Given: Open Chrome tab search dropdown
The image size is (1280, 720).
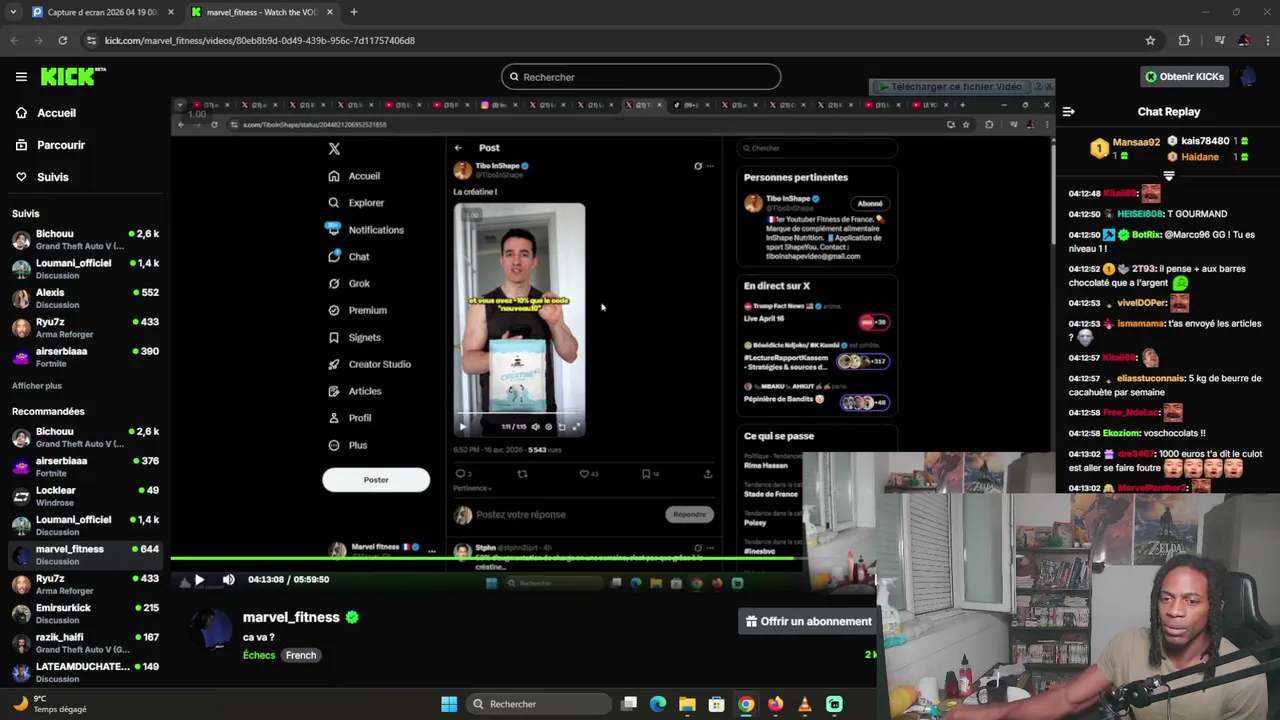Looking at the screenshot, I should (12, 12).
